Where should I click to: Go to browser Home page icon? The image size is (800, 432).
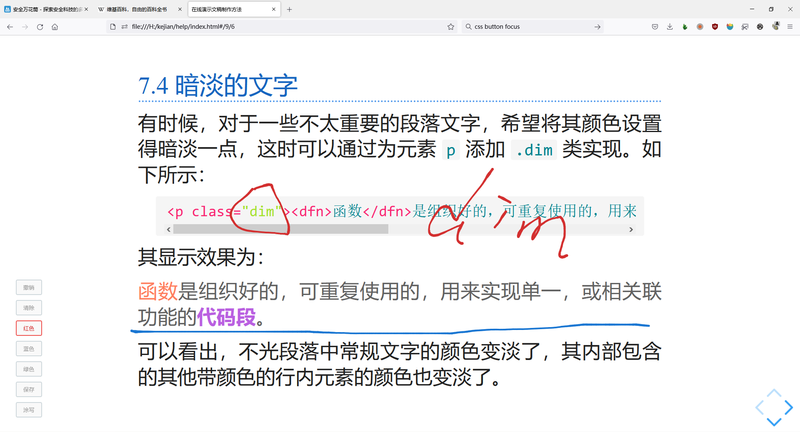coord(55,27)
